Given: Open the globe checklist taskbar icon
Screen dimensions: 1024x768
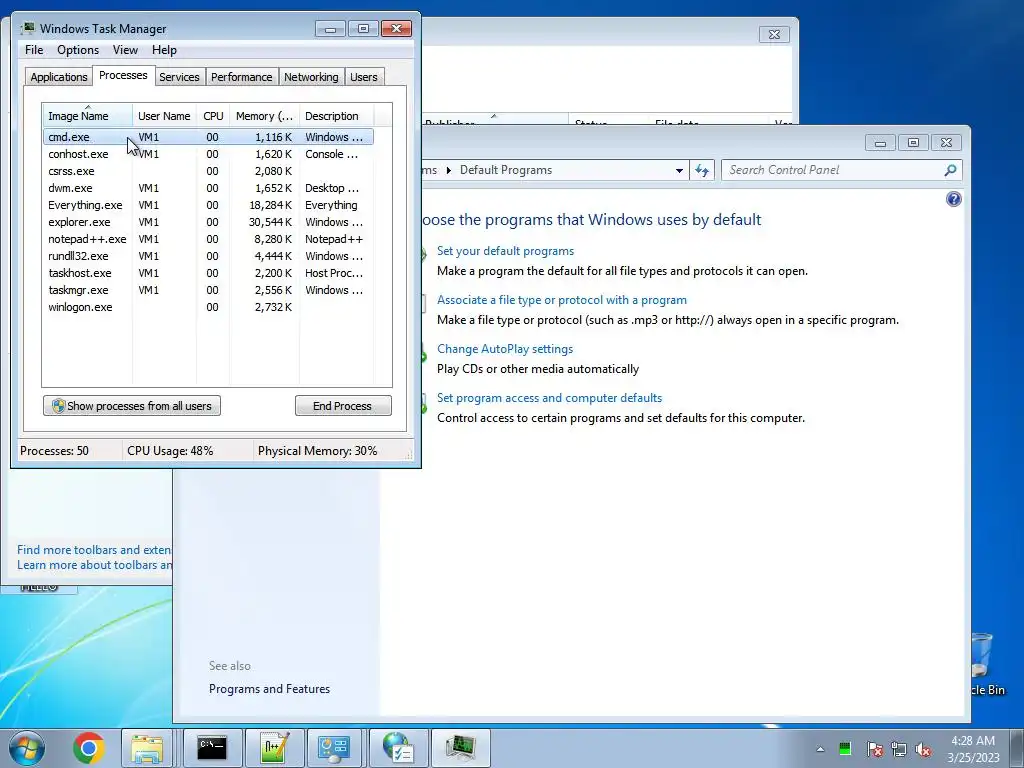Looking at the screenshot, I should 398,748.
